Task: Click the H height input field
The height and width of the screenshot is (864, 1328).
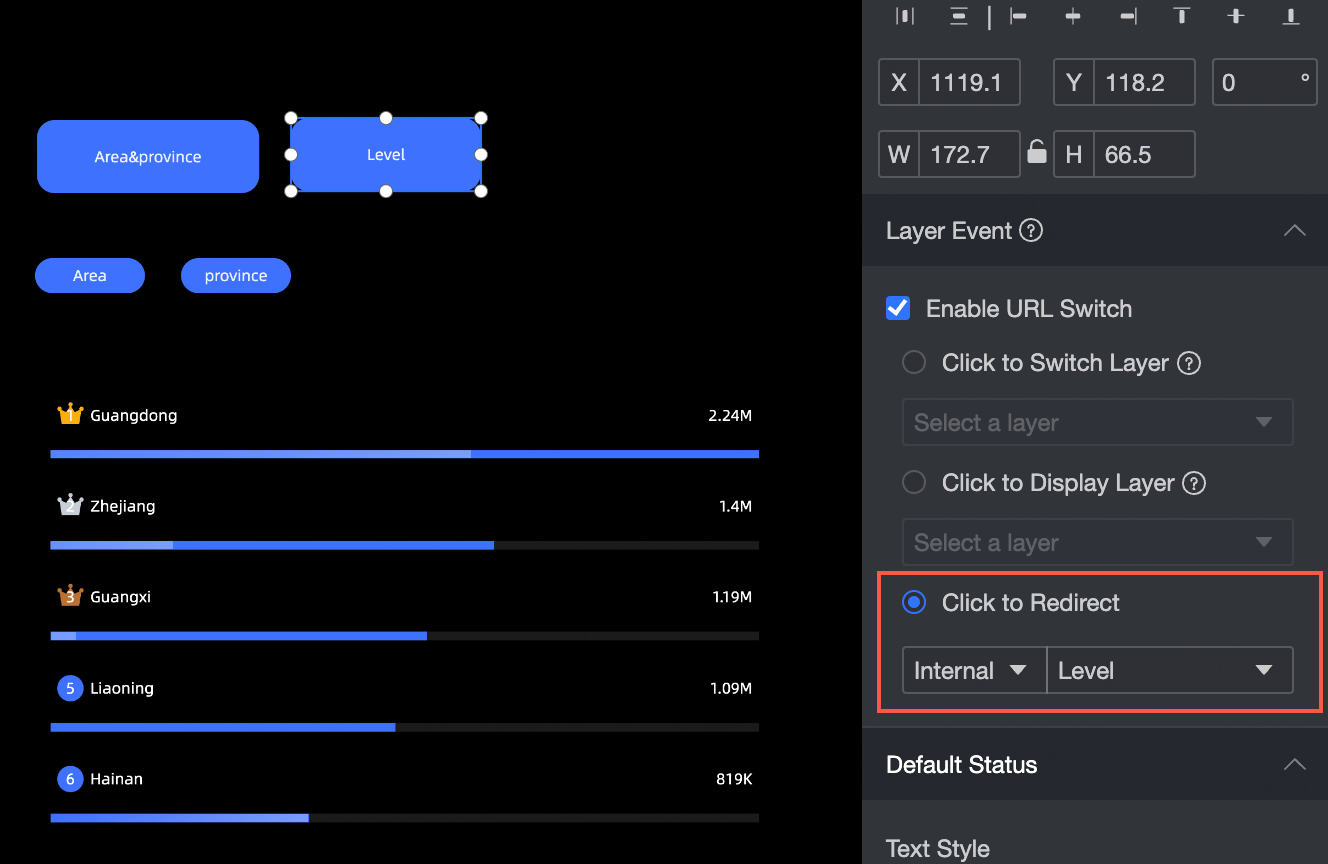Action: pos(1144,155)
